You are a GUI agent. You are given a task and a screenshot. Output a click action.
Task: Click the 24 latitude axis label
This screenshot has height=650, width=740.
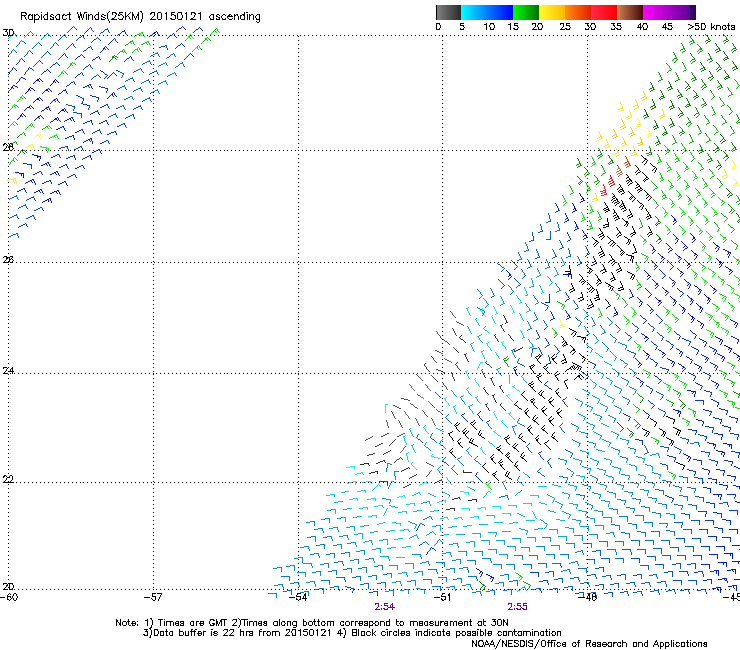(x=8, y=371)
